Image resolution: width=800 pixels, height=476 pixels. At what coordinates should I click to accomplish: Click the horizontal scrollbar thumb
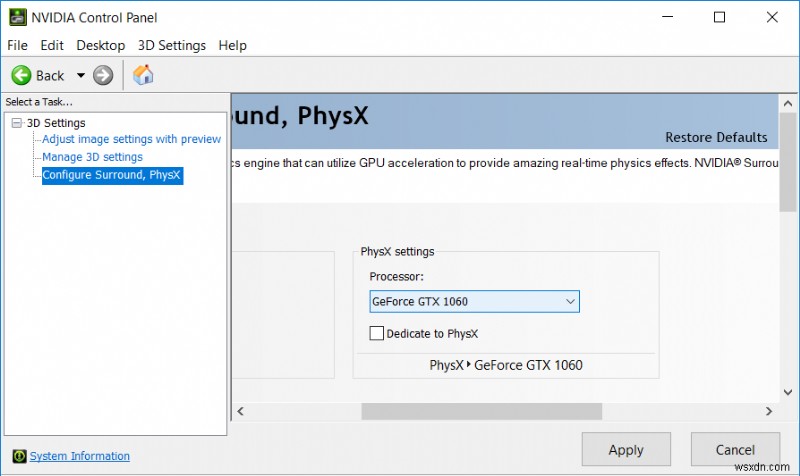click(482, 411)
